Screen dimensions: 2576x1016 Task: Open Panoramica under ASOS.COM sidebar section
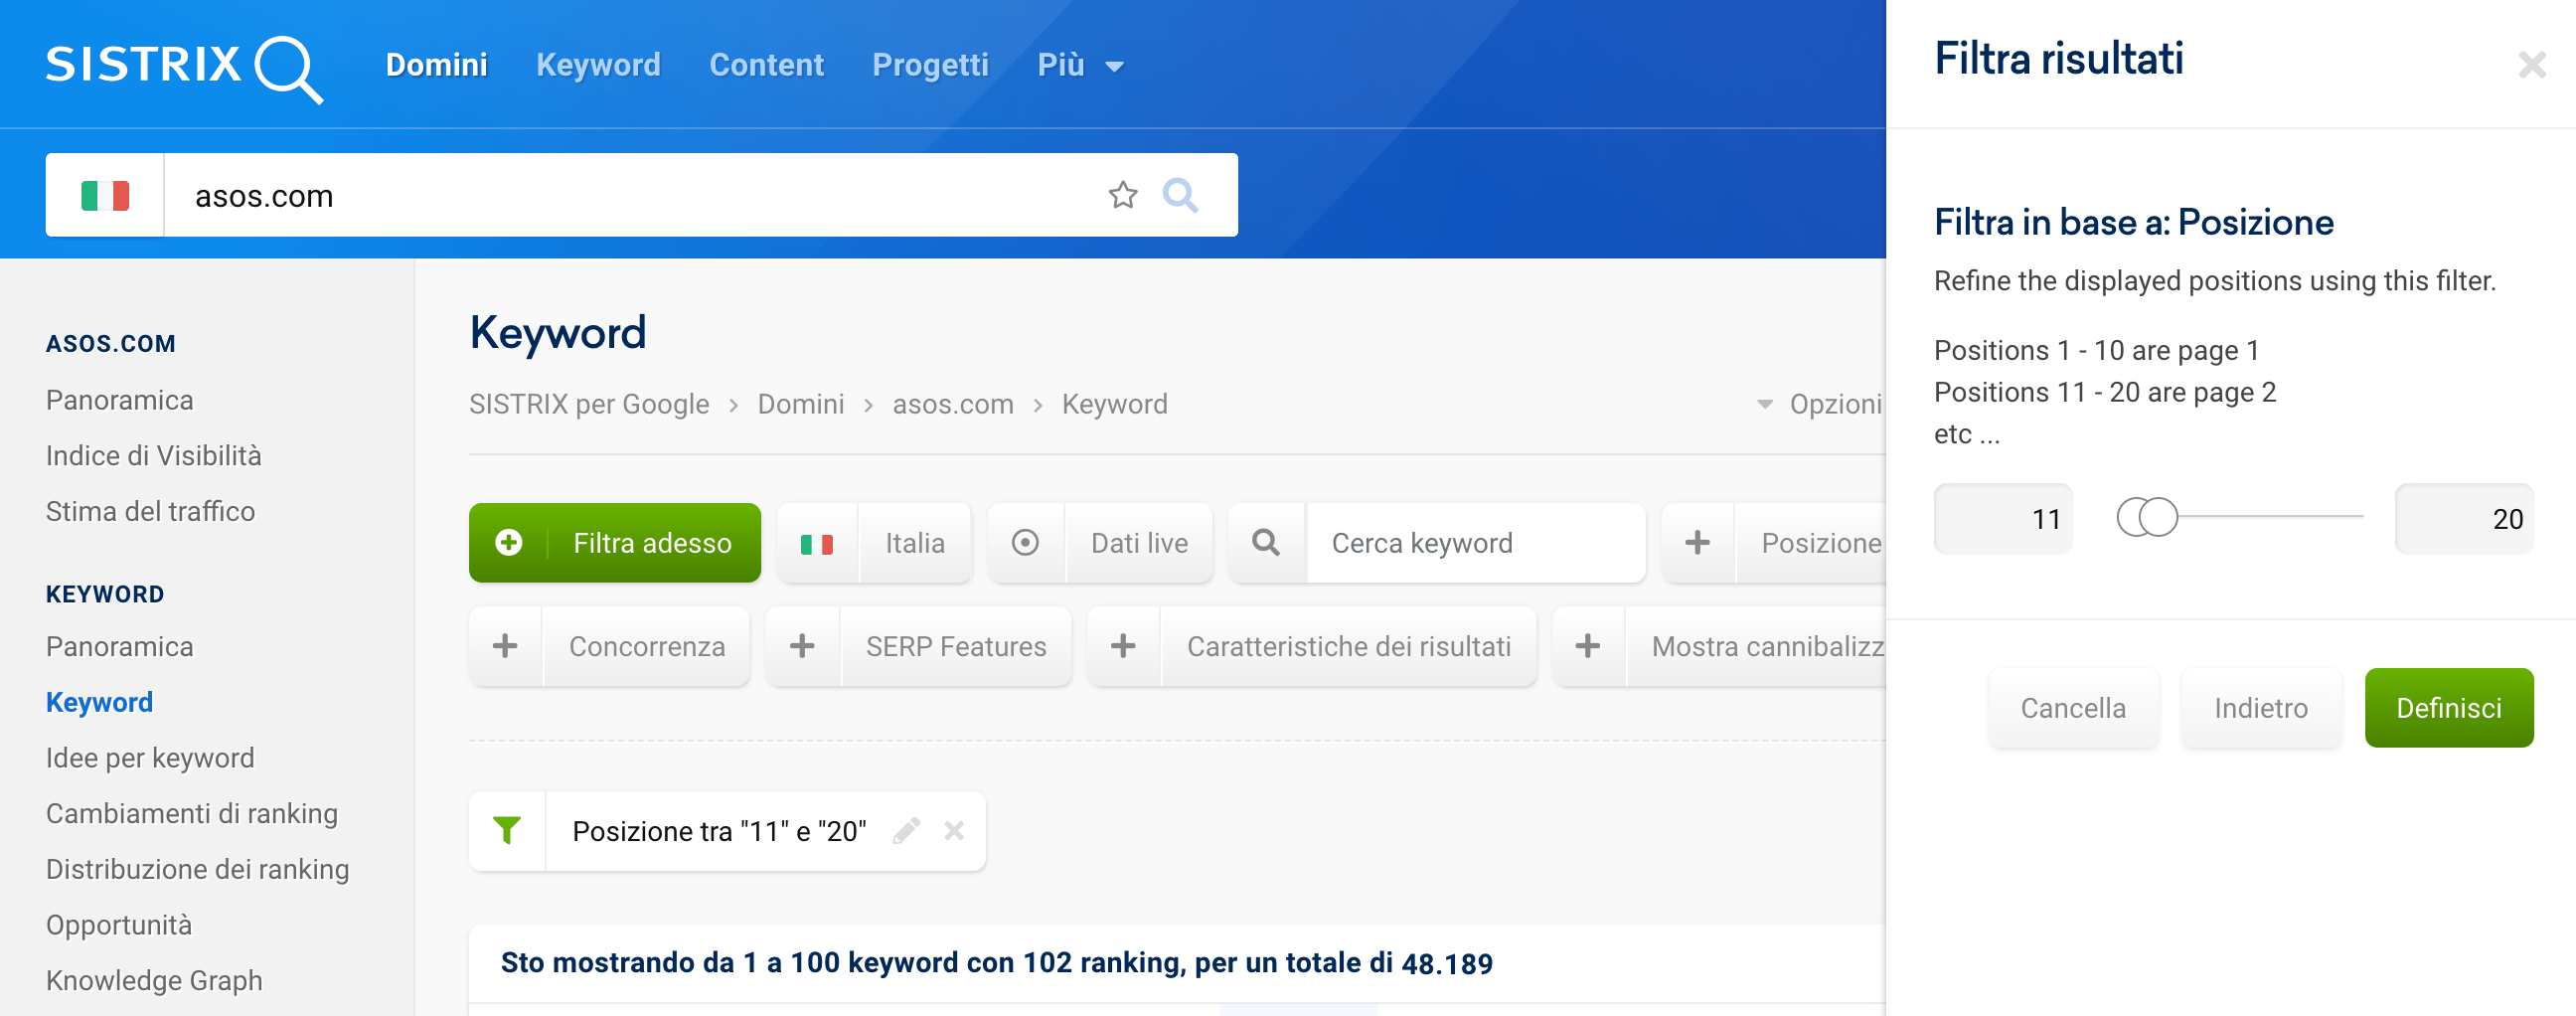pyautogui.click(x=120, y=400)
